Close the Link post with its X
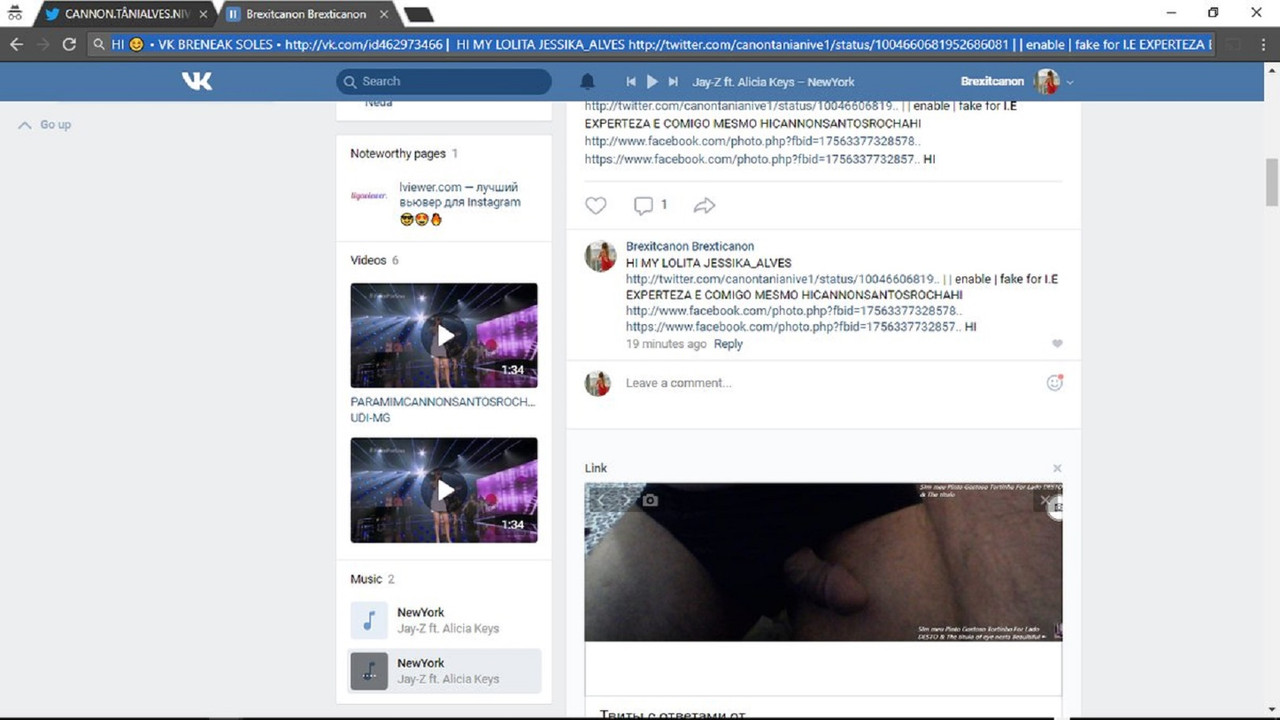This screenshot has width=1280, height=720. tap(1057, 468)
